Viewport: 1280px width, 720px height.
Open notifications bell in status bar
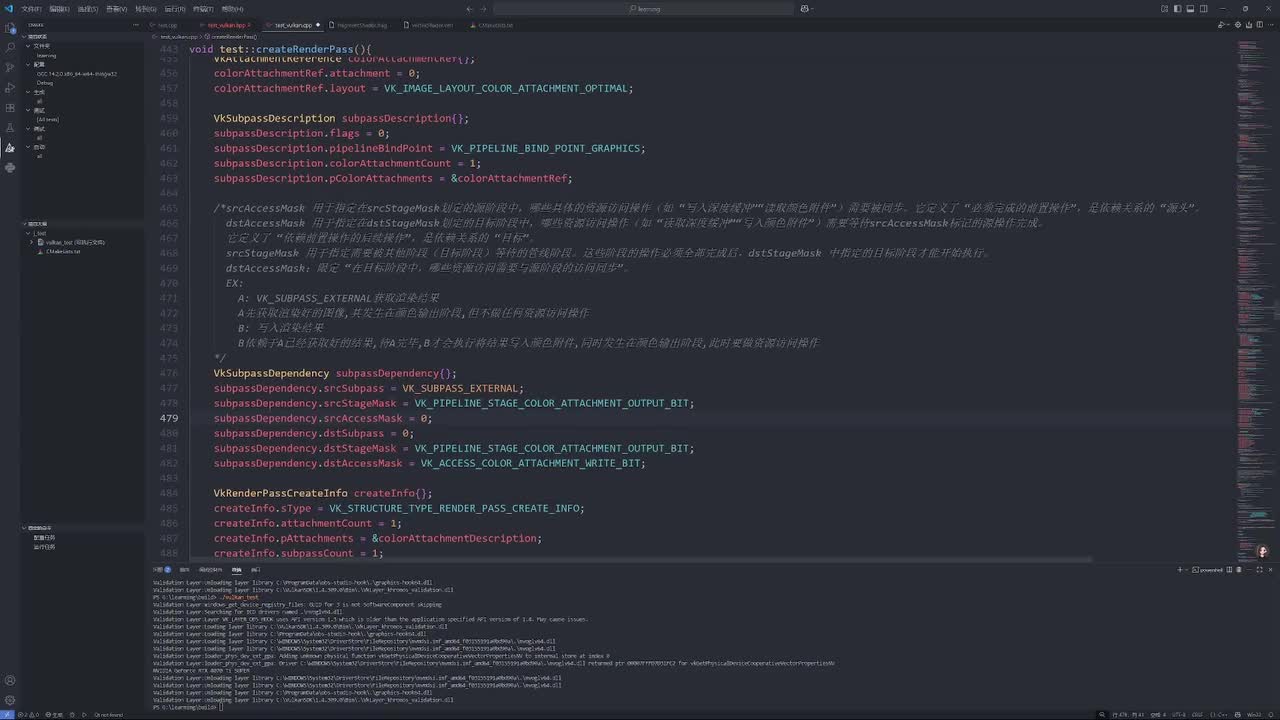1271,714
